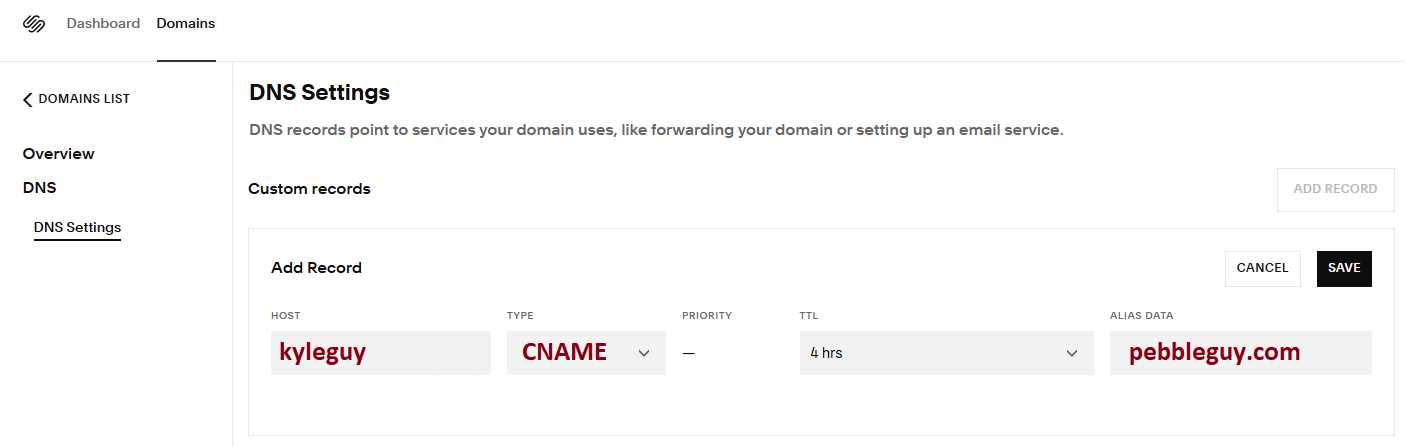Select the DNS sidebar section
The height and width of the screenshot is (447, 1406).
tap(40, 187)
